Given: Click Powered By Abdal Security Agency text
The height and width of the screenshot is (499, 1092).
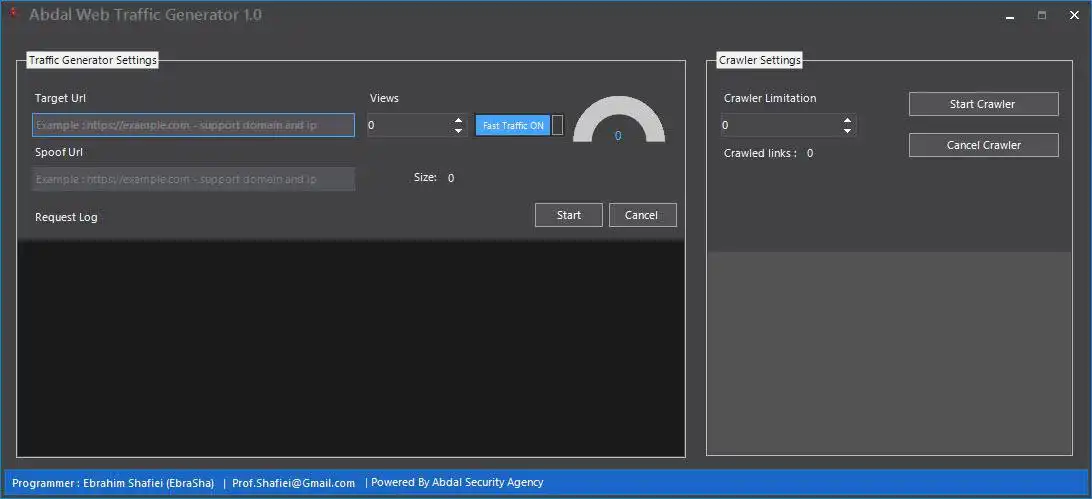Looking at the screenshot, I should 458,482.
